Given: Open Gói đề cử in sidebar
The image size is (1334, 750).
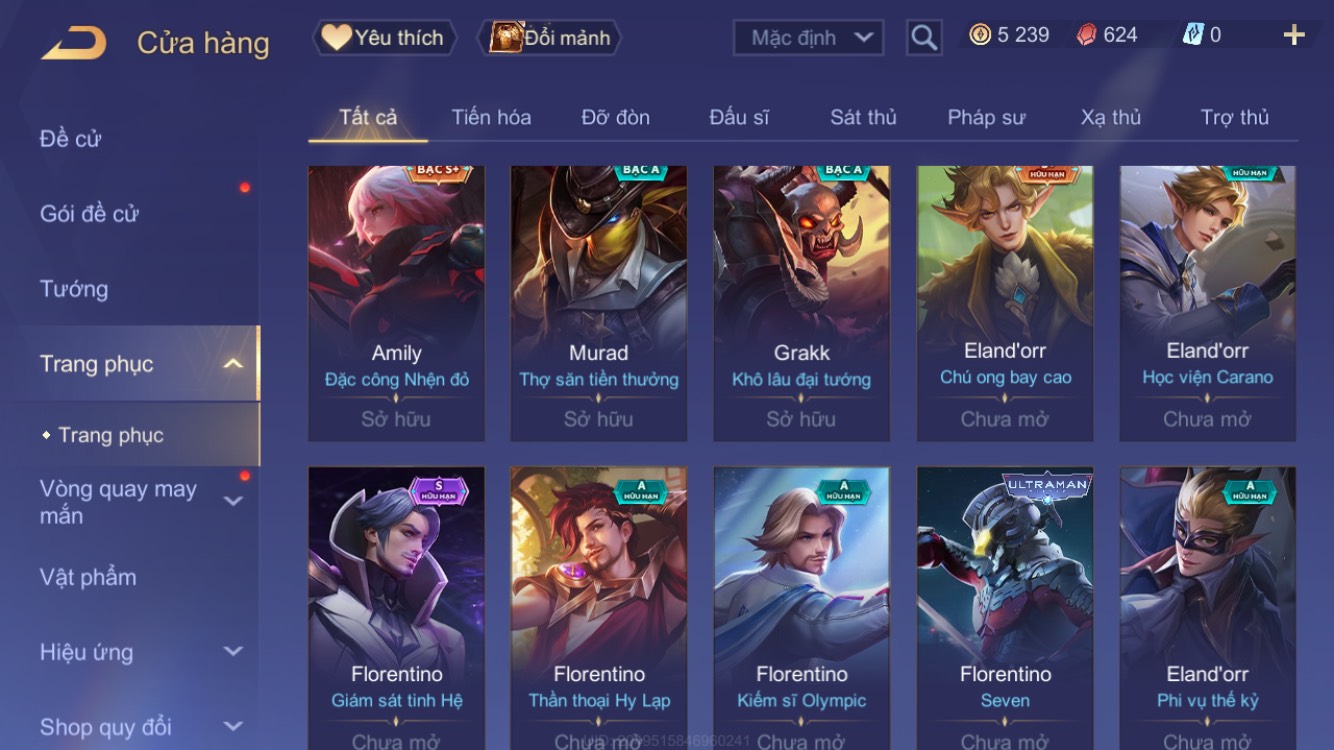Looking at the screenshot, I should [89, 214].
